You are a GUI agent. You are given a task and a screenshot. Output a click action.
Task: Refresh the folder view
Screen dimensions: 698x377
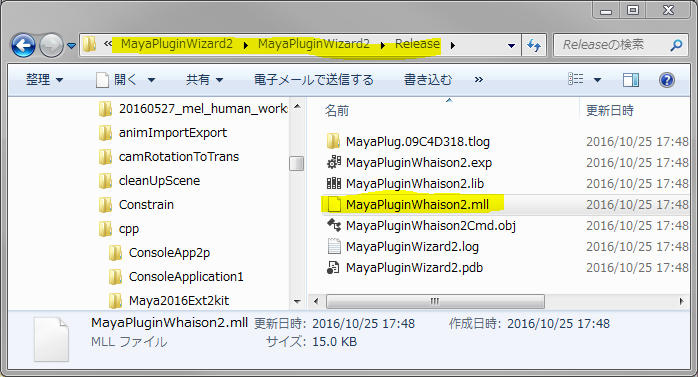click(x=534, y=45)
